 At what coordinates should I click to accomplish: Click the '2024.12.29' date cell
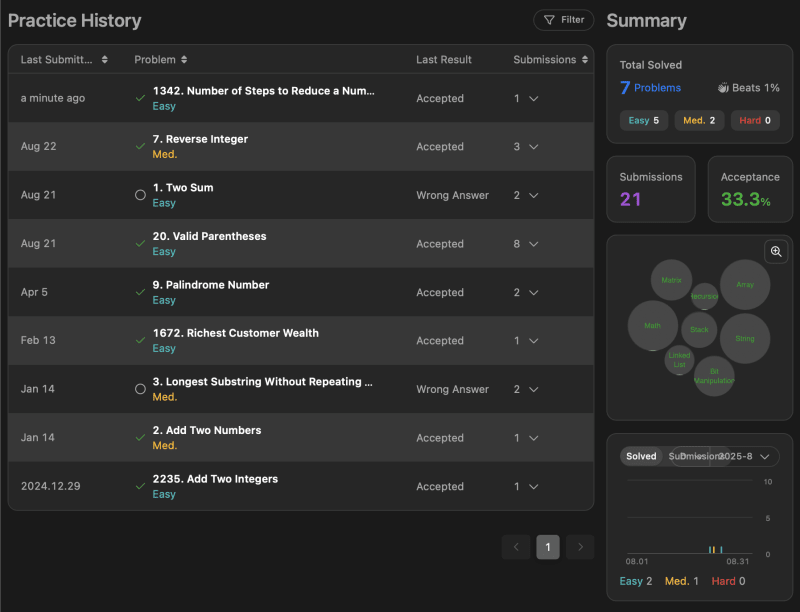pyautogui.click(x=51, y=486)
